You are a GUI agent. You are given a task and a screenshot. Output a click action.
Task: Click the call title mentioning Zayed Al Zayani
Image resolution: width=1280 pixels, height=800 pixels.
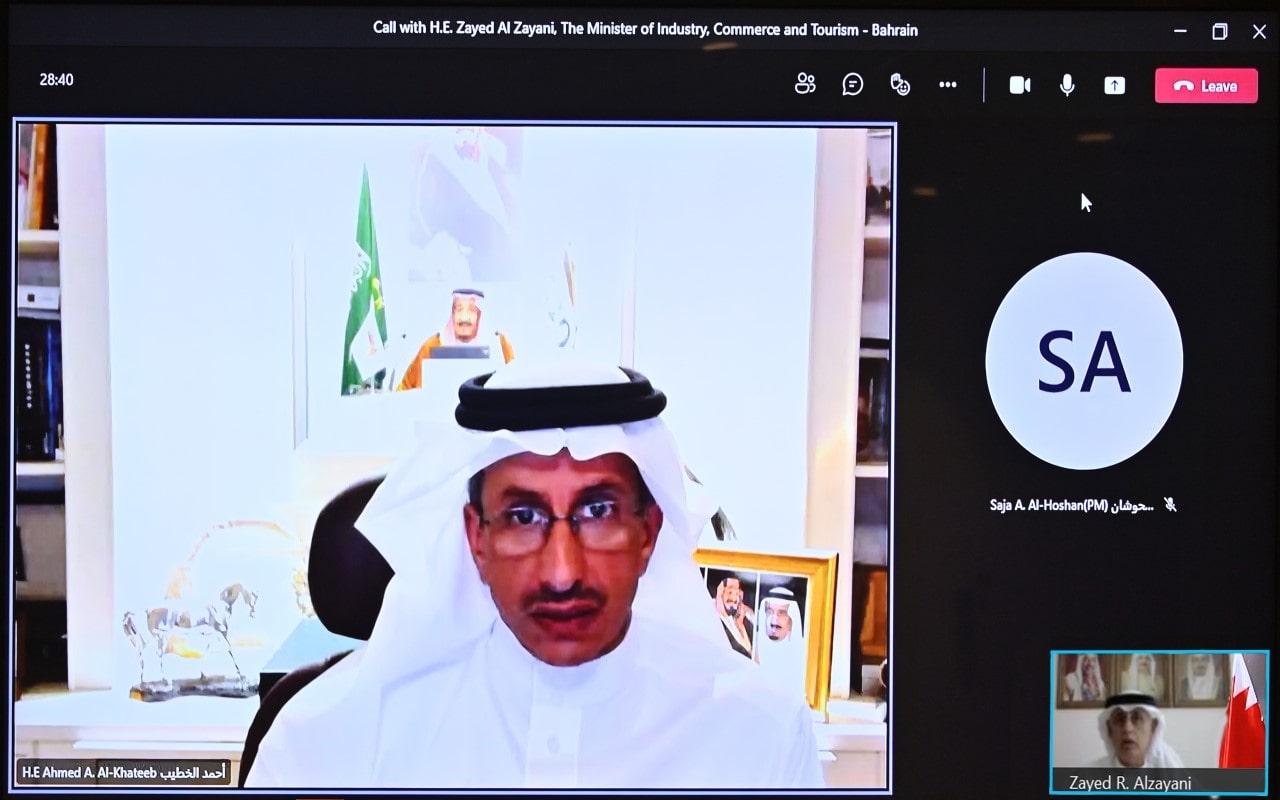(645, 30)
